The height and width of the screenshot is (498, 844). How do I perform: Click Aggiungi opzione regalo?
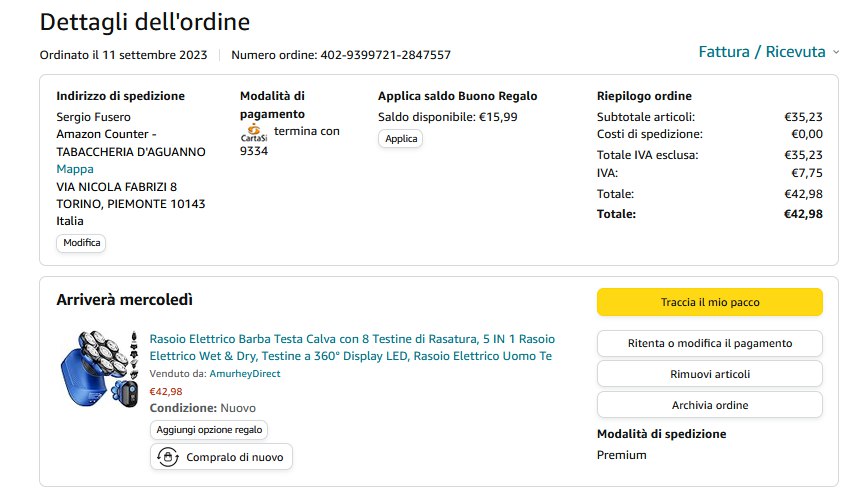209,429
